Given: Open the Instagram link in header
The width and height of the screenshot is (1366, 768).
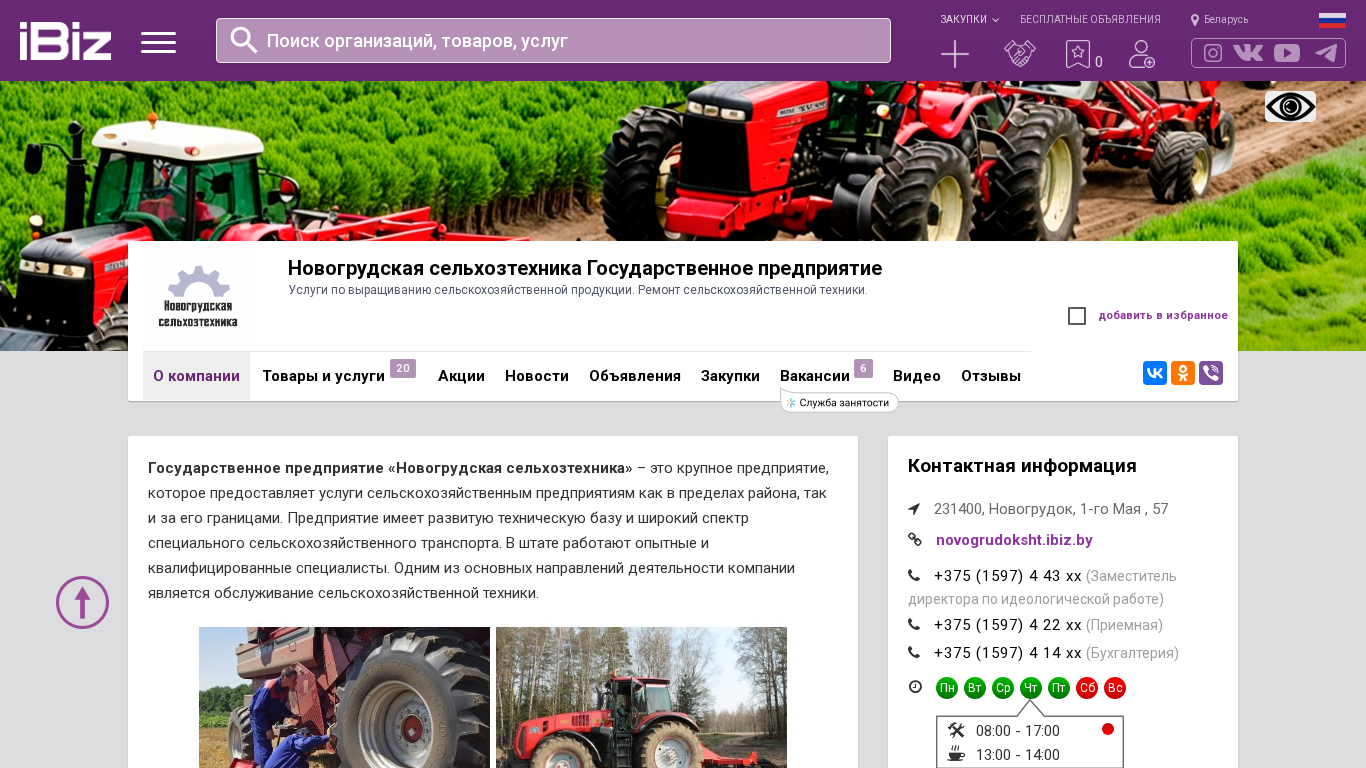Looking at the screenshot, I should tap(1213, 53).
